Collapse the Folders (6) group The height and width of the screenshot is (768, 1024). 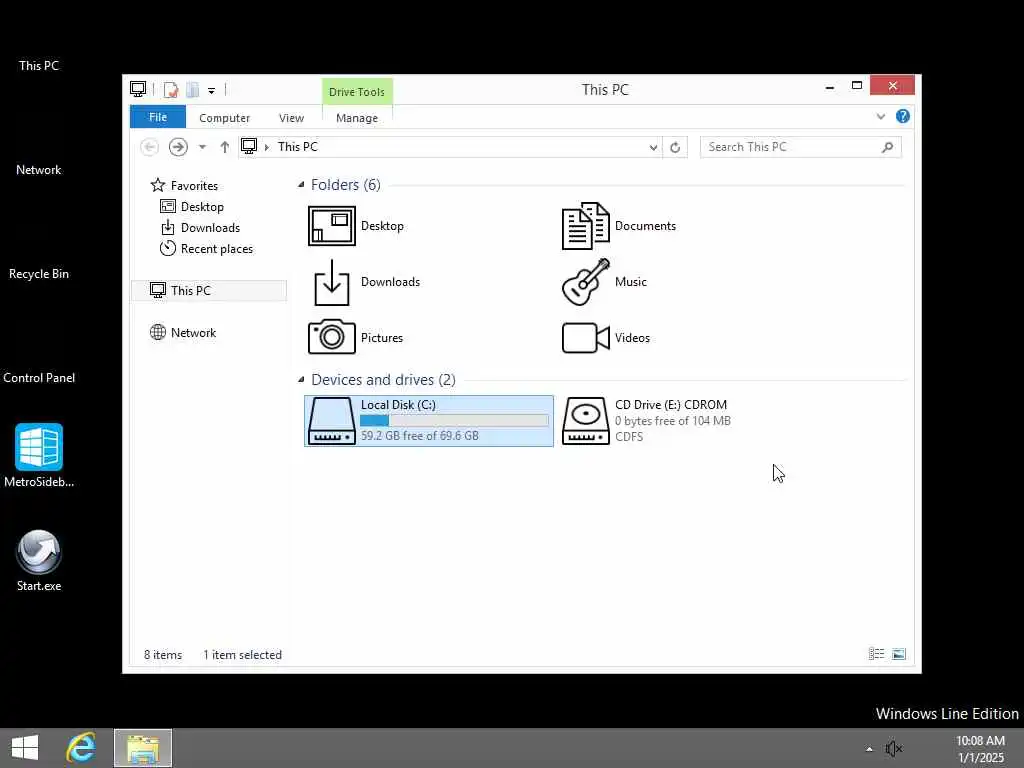(x=301, y=185)
